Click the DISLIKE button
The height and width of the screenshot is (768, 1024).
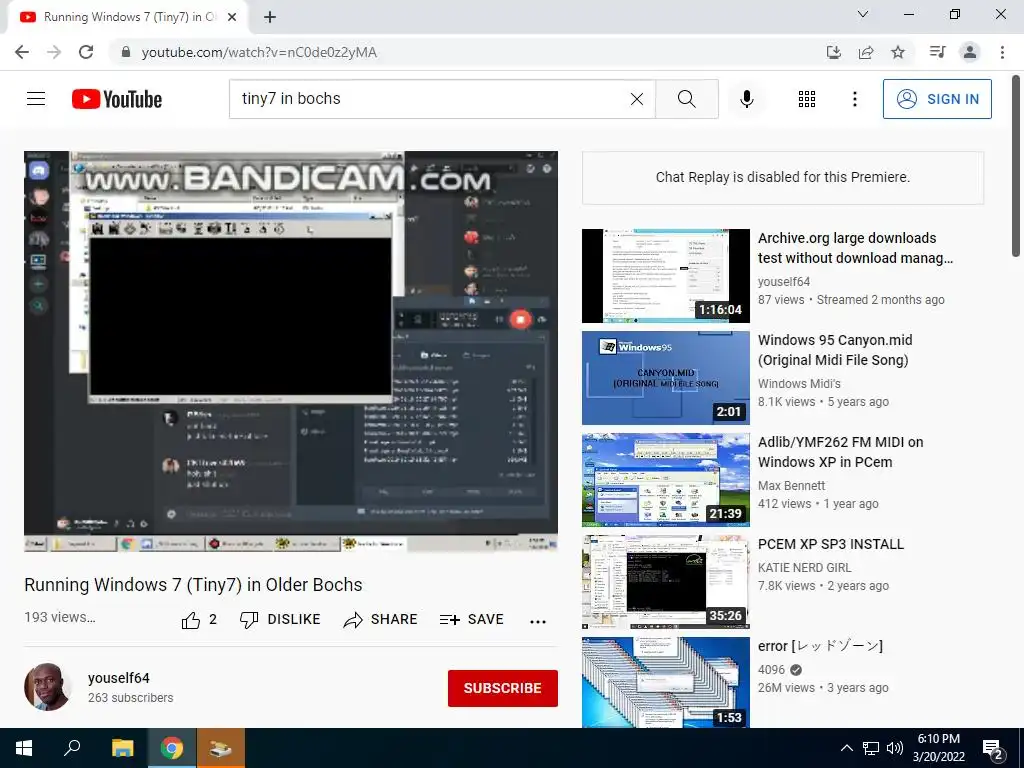click(280, 620)
